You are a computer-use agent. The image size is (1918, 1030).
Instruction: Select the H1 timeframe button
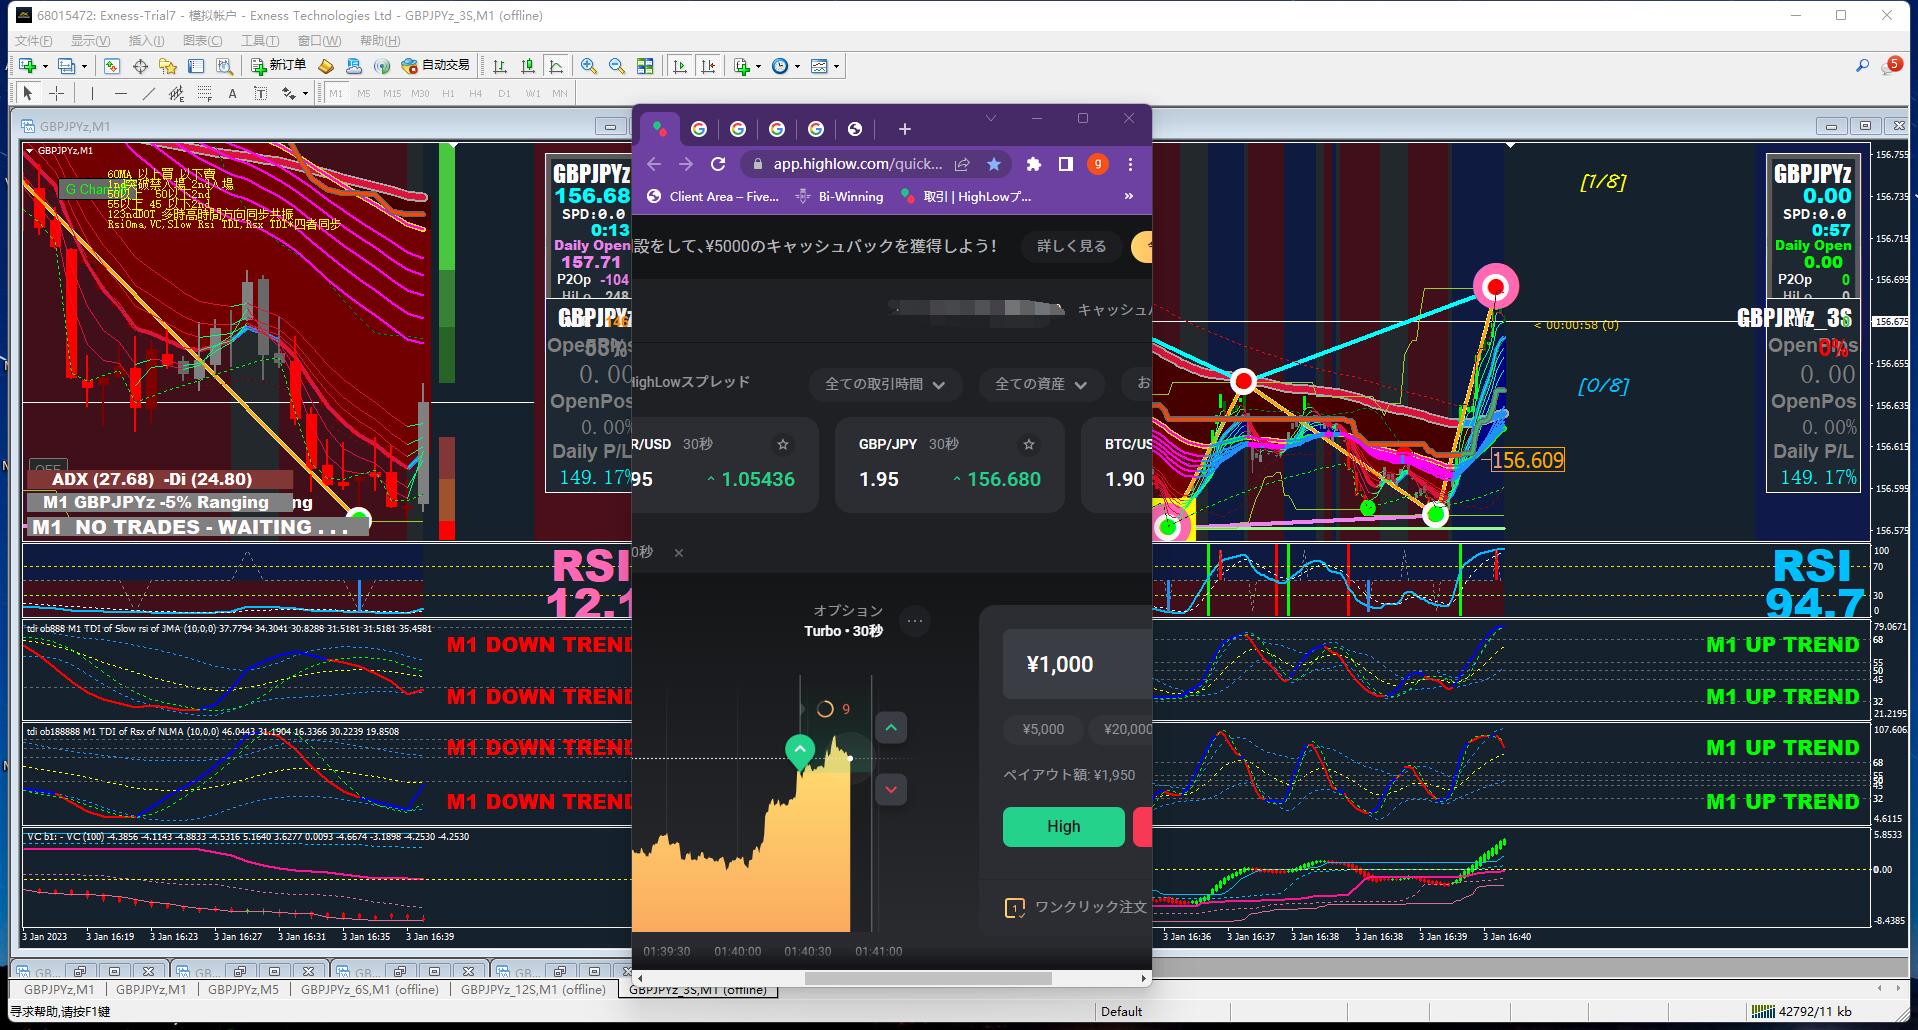click(x=448, y=94)
